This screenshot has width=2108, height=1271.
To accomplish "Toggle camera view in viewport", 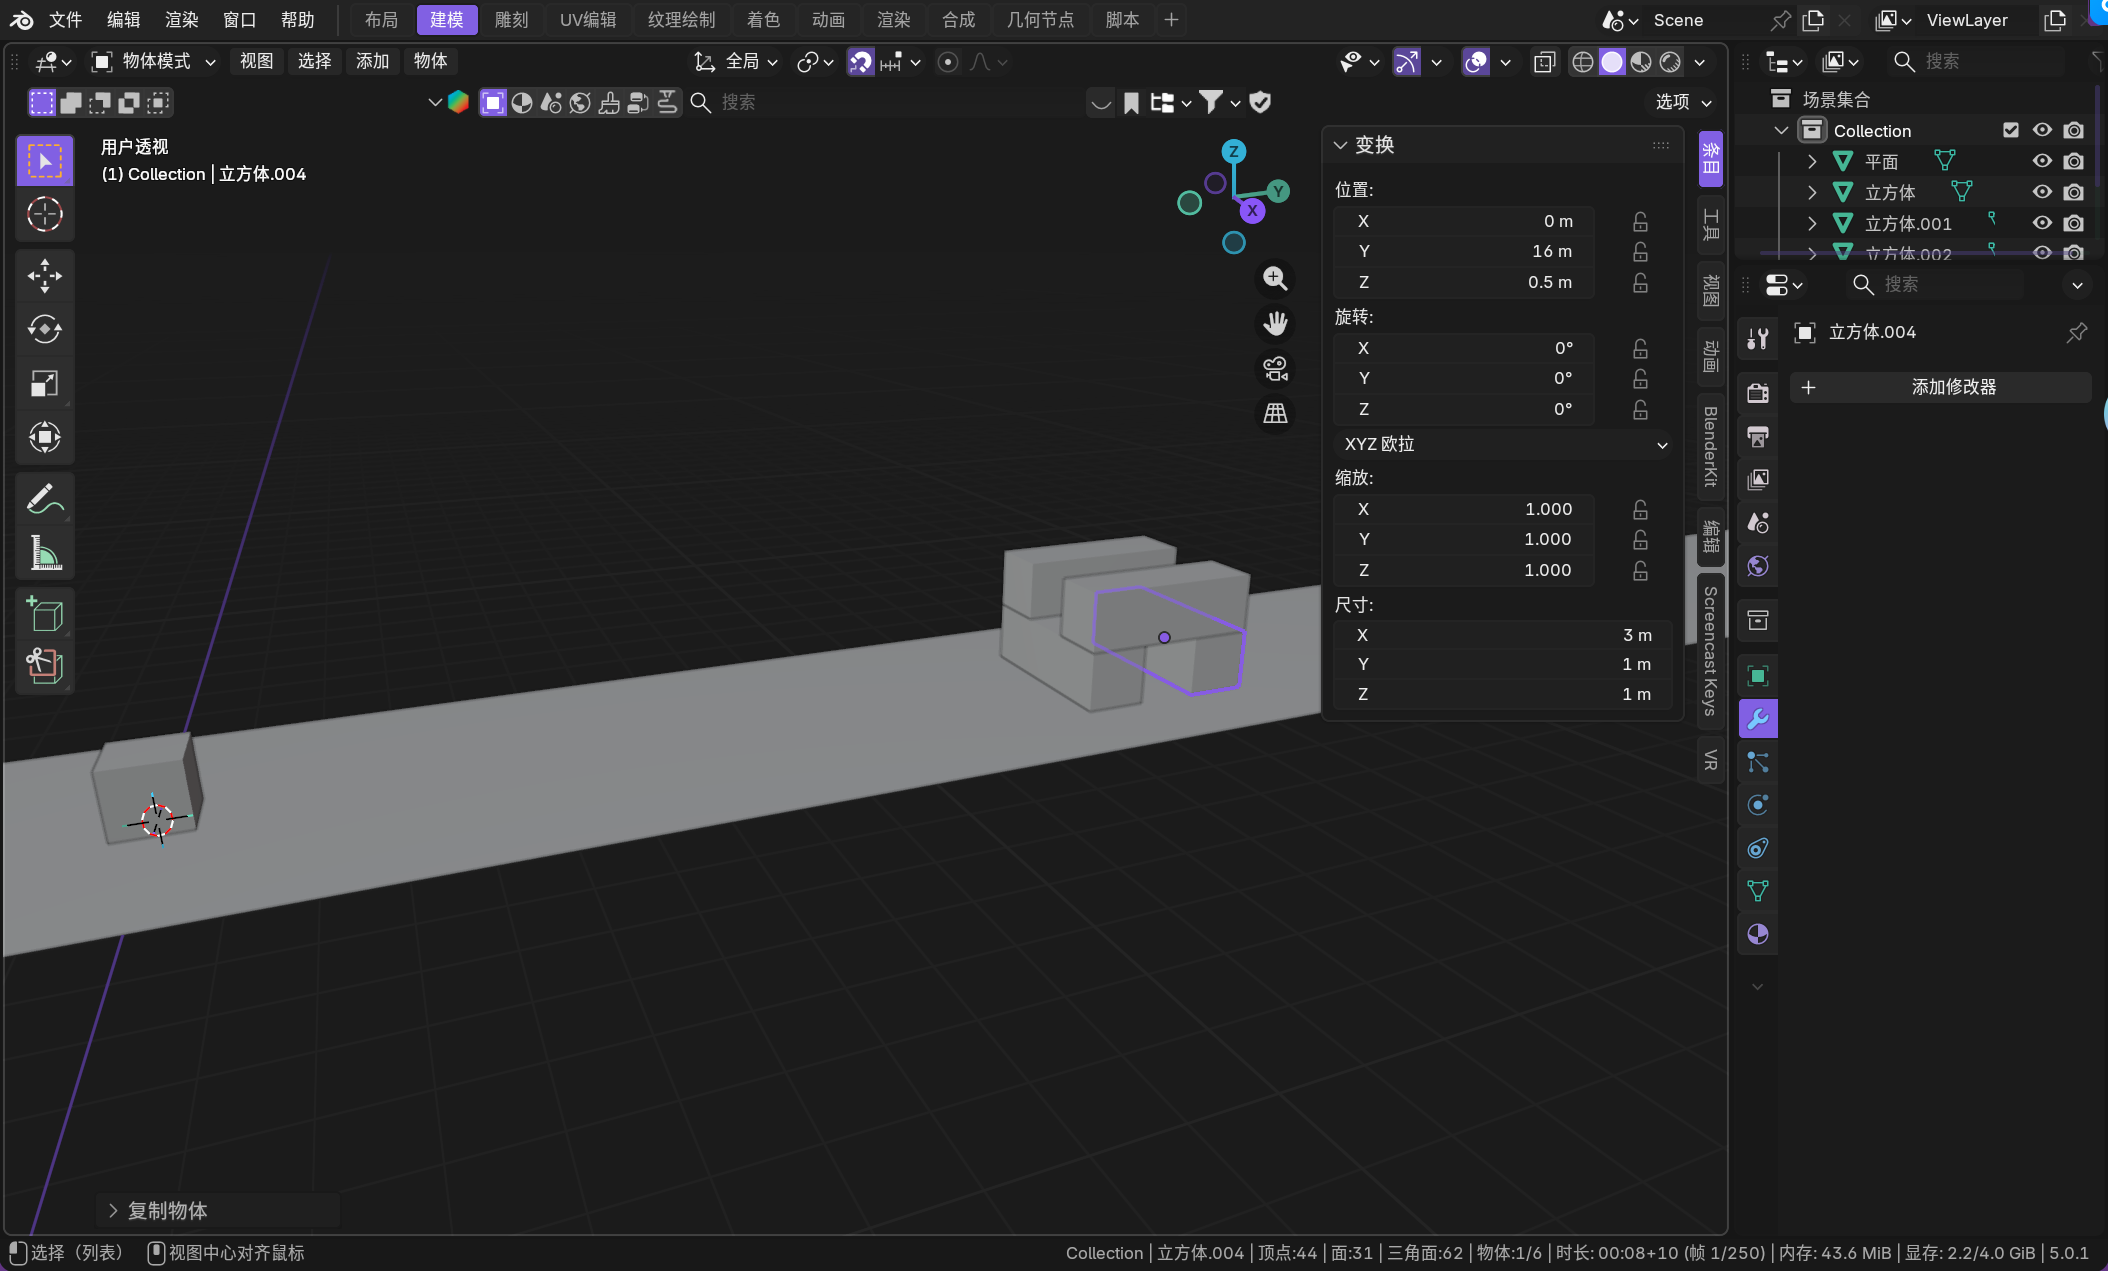I will (x=1275, y=369).
